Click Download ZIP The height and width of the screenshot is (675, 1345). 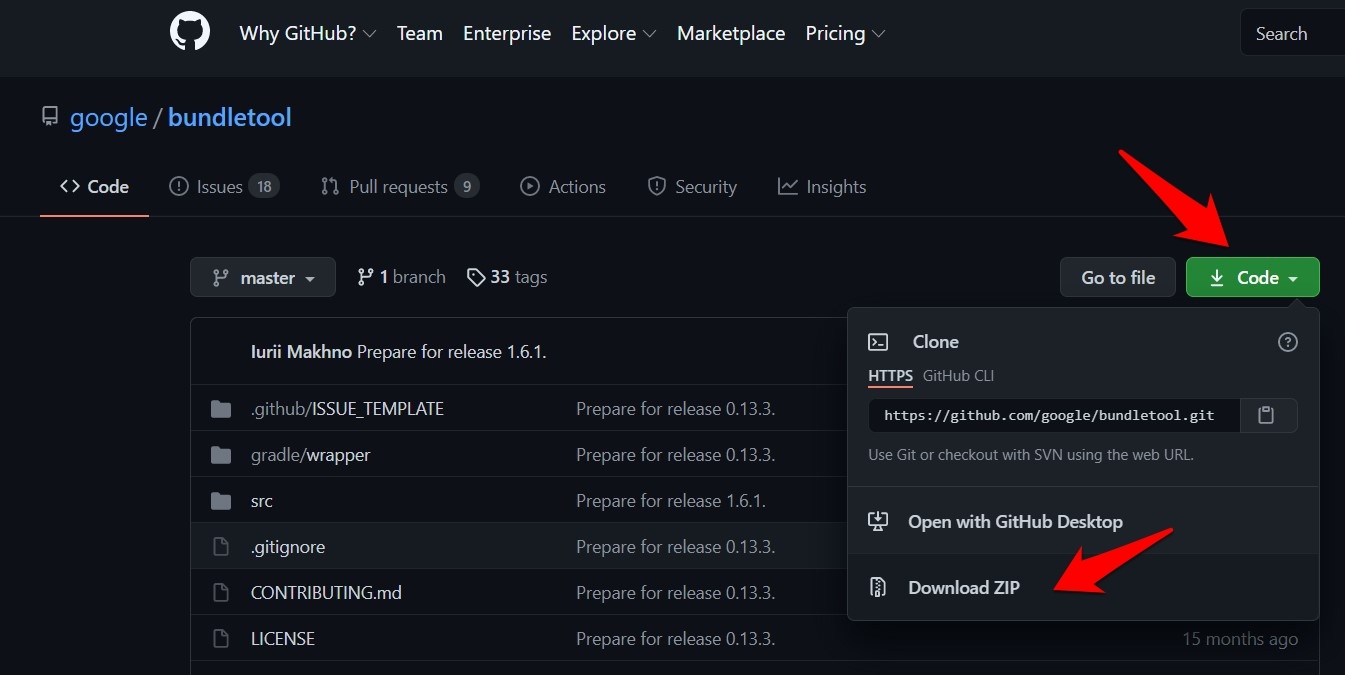click(1083, 587)
